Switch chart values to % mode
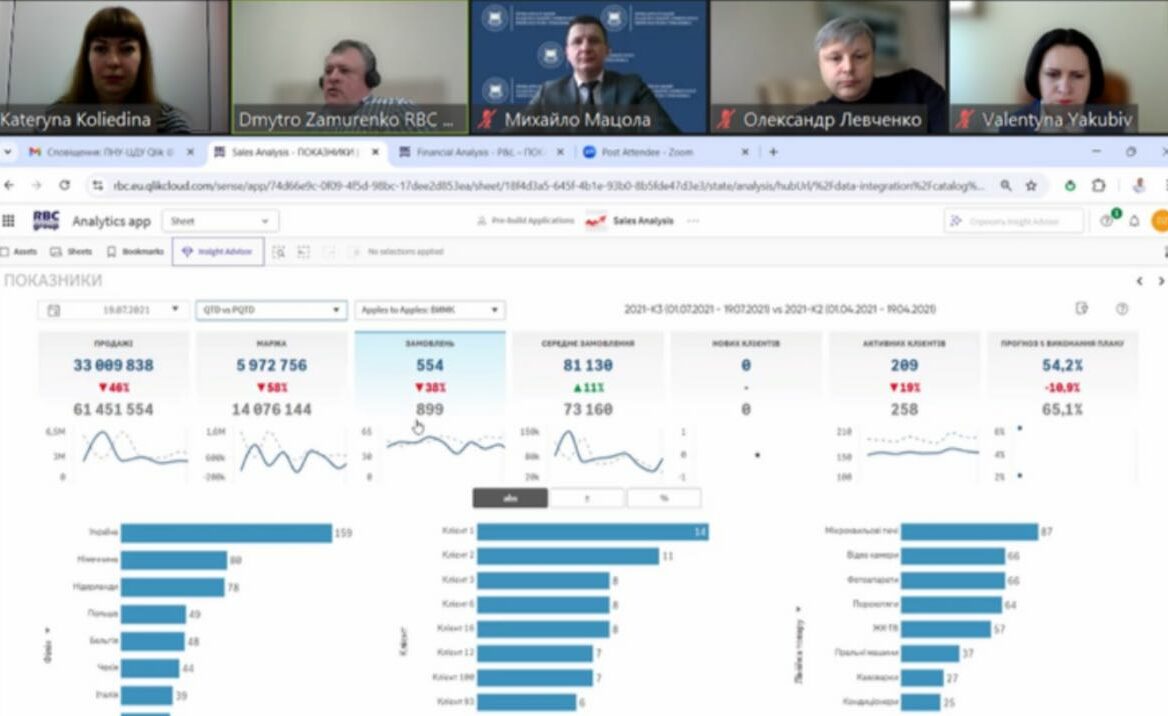The width and height of the screenshot is (1168, 716). (x=663, y=498)
